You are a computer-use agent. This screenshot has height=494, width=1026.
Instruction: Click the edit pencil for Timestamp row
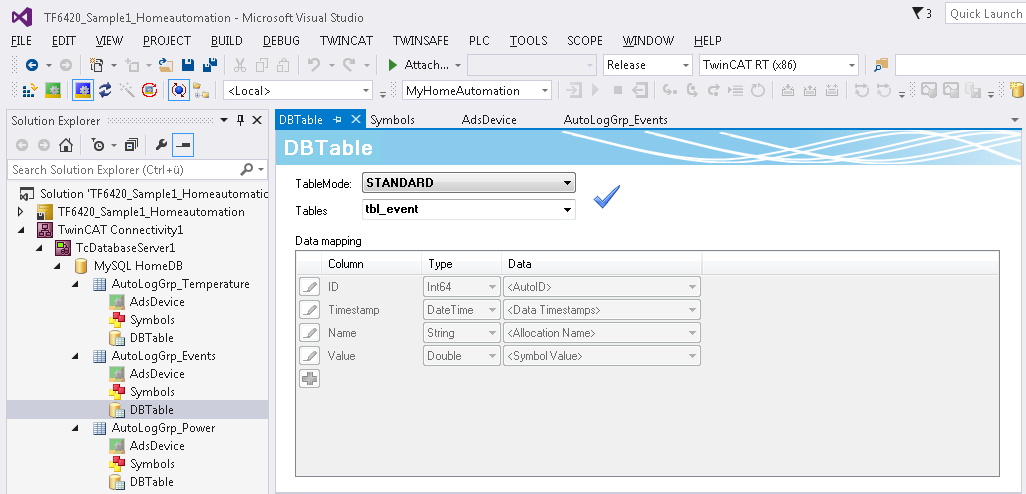click(309, 309)
